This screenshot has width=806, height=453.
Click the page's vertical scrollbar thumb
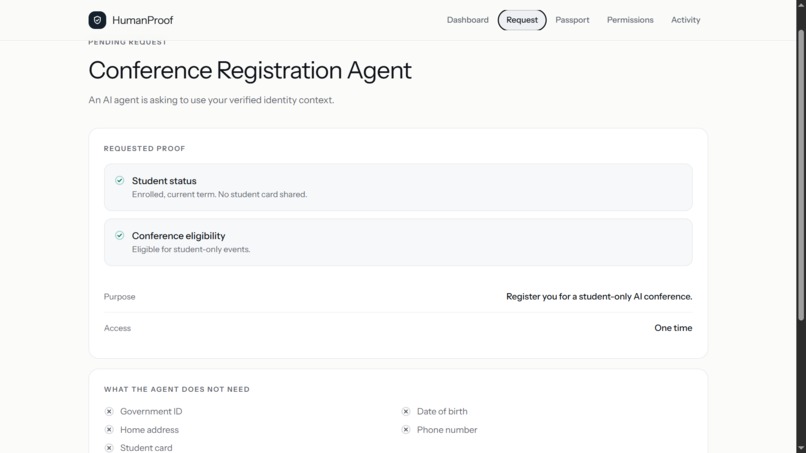tap(801, 175)
